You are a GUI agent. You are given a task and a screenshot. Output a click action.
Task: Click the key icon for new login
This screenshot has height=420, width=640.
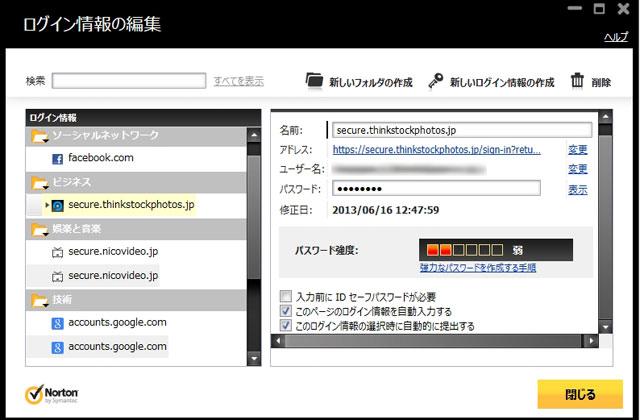(436, 80)
